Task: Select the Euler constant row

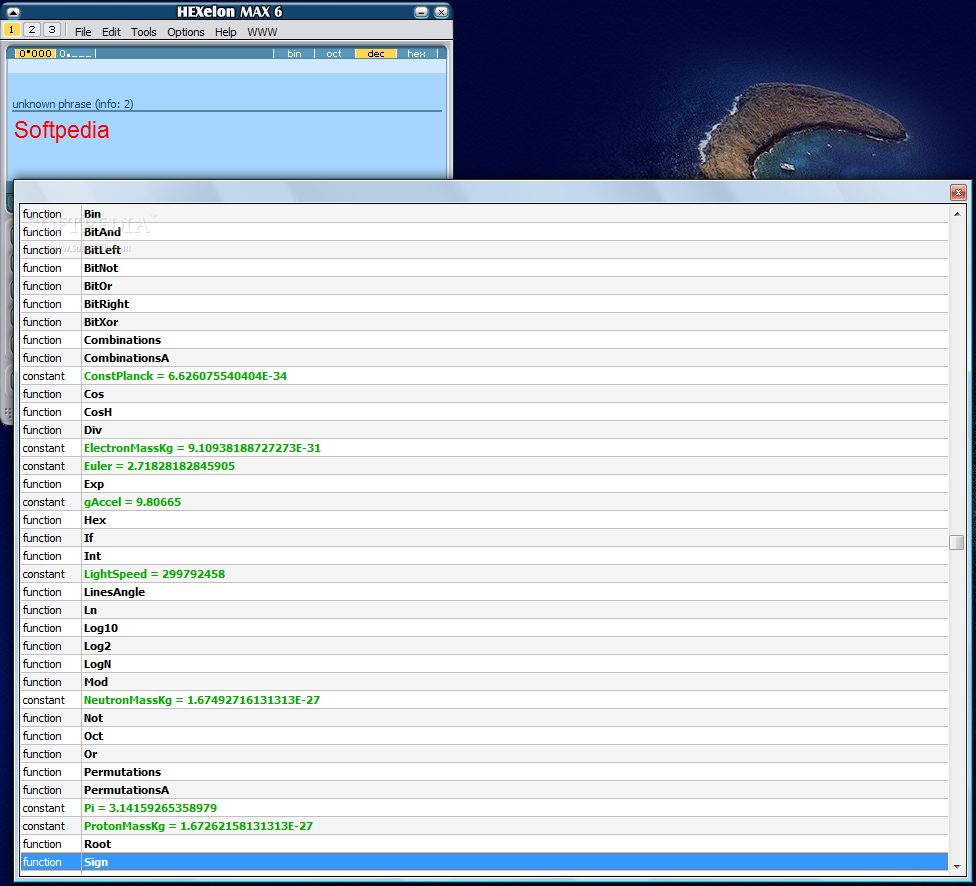Action: tap(484, 466)
